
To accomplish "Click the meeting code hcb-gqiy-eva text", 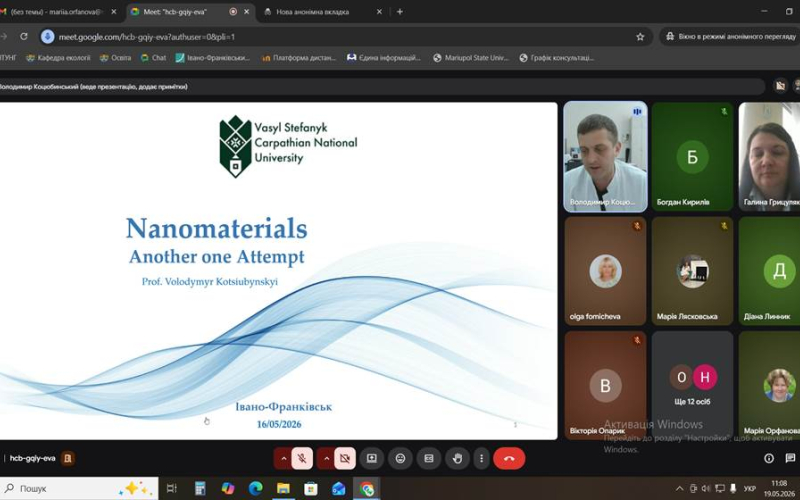I will pos(32,458).
